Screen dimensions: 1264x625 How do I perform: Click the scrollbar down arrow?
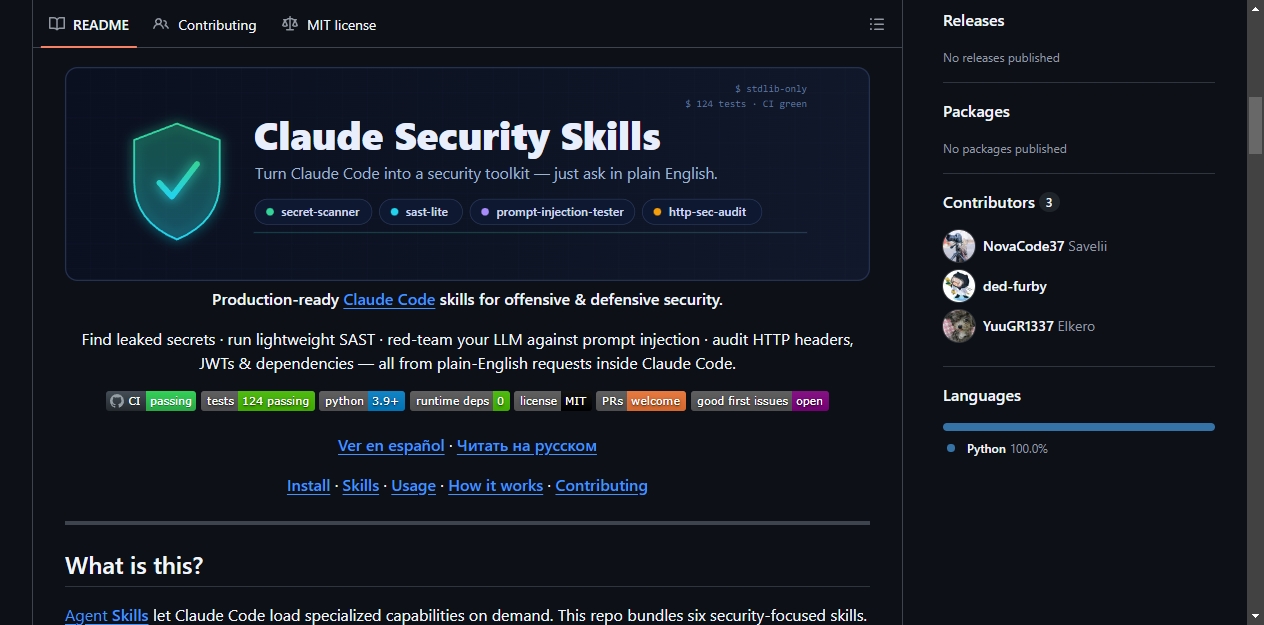(1255, 616)
